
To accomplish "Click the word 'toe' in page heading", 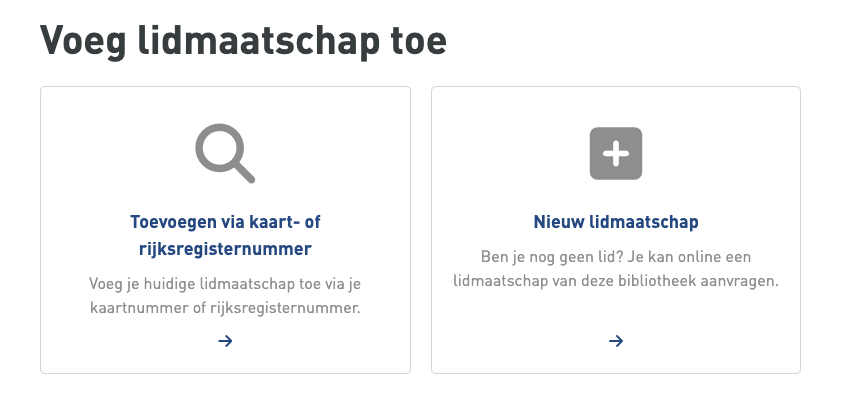I will tap(417, 41).
